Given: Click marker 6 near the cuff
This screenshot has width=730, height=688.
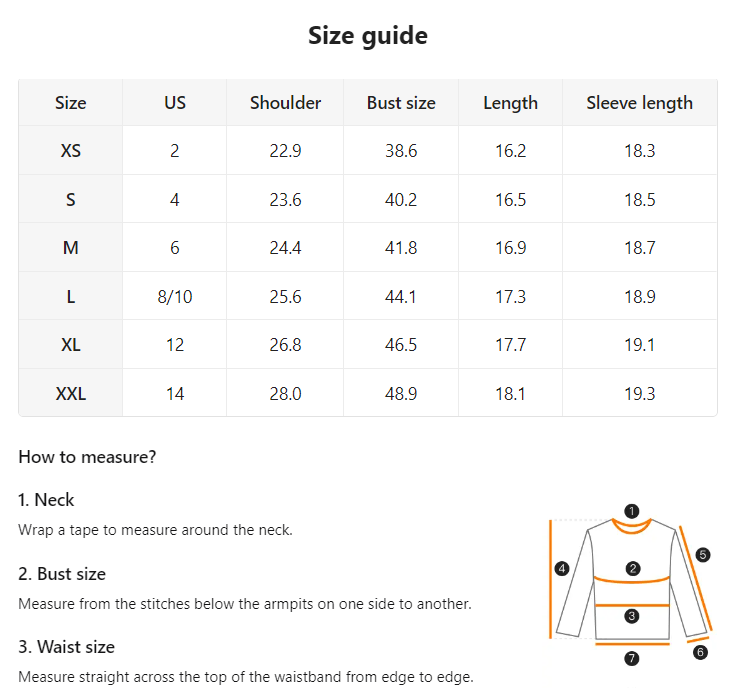Looking at the screenshot, I should 699,652.
